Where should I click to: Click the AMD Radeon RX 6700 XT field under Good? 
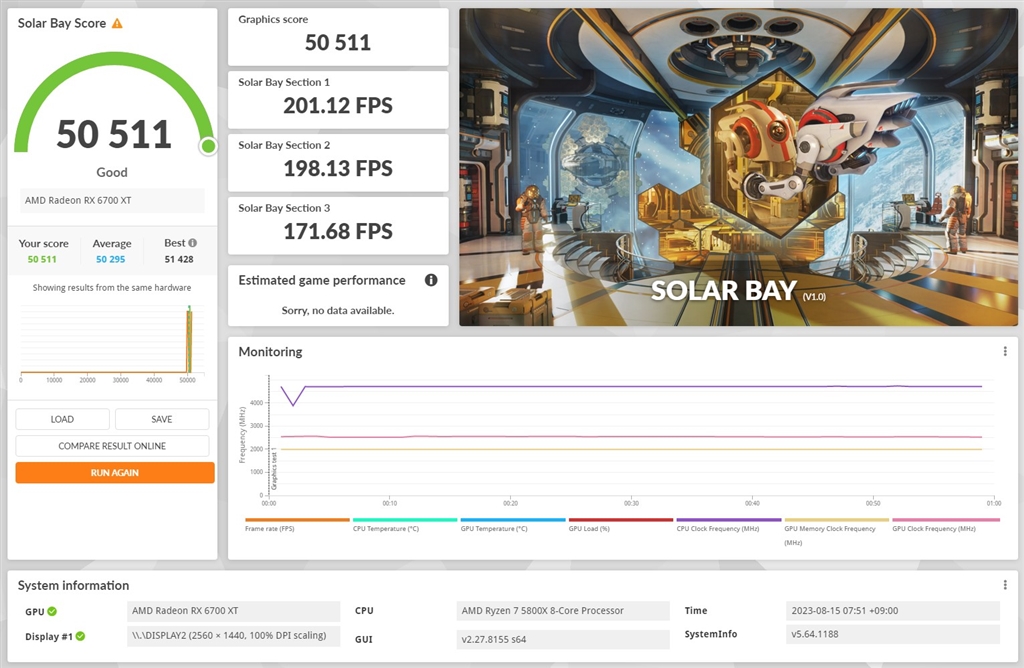[x=112, y=200]
